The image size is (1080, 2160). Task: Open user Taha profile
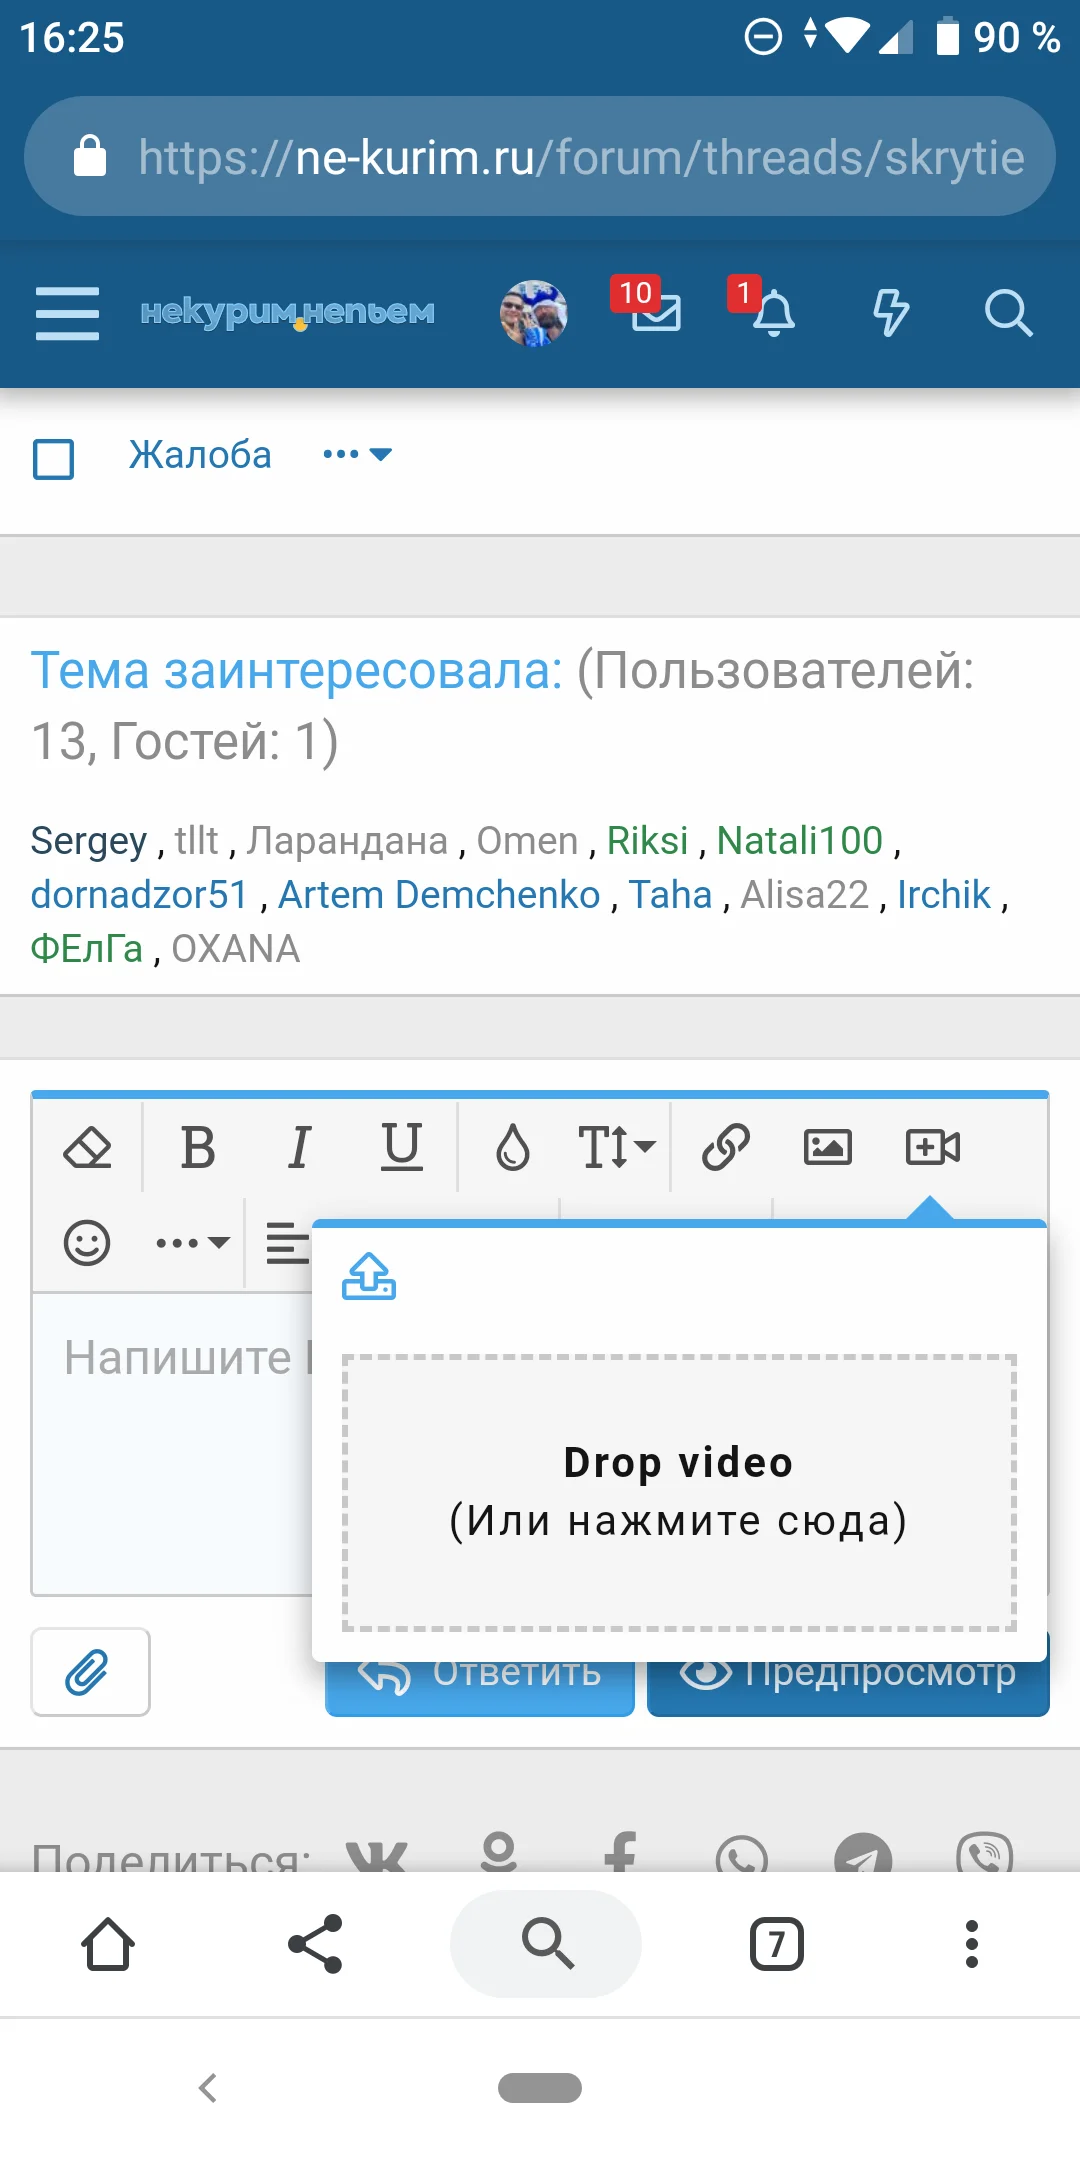[670, 895]
